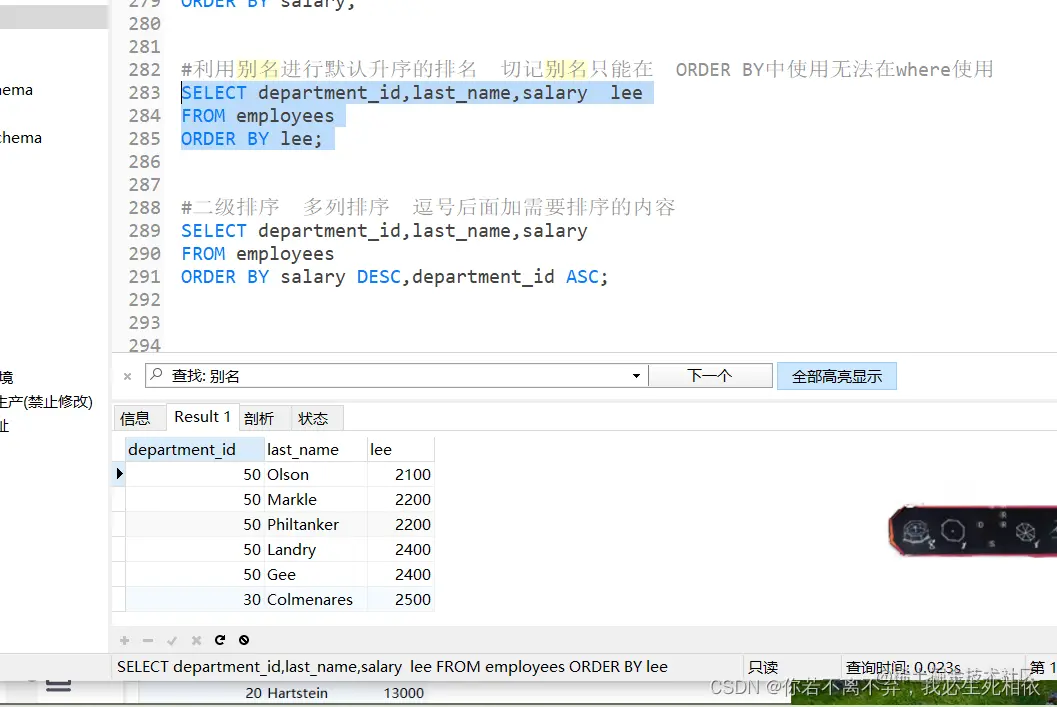This screenshot has width=1057, height=707.
Task: Select department_id value 30 for Colmenares
Action: [195, 599]
